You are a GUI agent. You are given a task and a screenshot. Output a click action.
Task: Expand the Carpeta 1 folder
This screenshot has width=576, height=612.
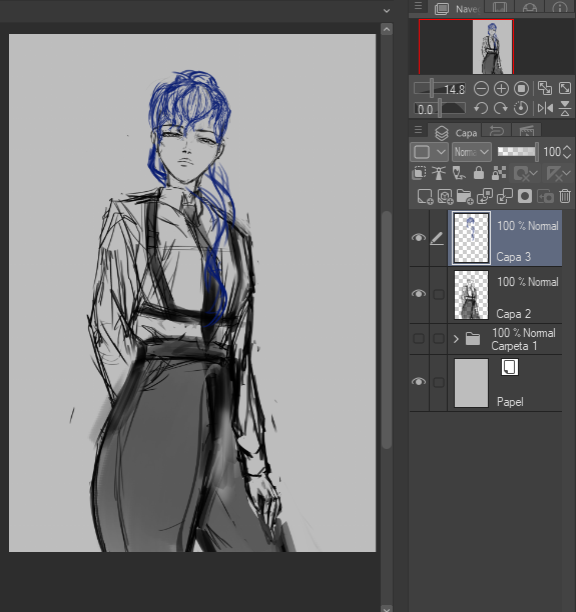pyautogui.click(x=456, y=339)
